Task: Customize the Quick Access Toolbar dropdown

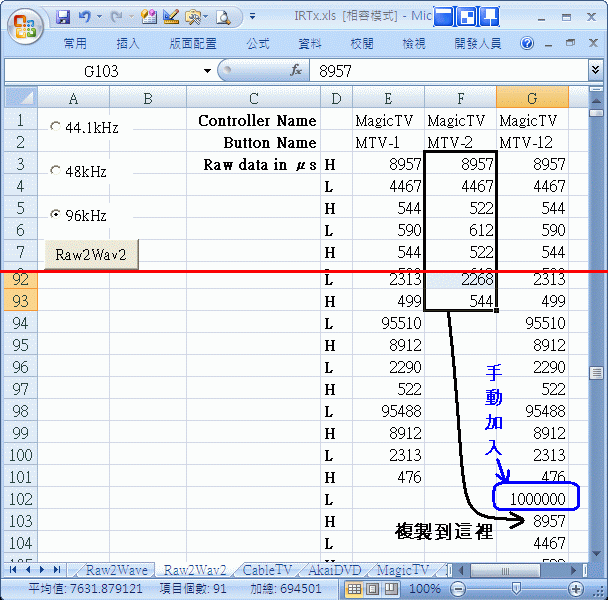Action: (252, 16)
